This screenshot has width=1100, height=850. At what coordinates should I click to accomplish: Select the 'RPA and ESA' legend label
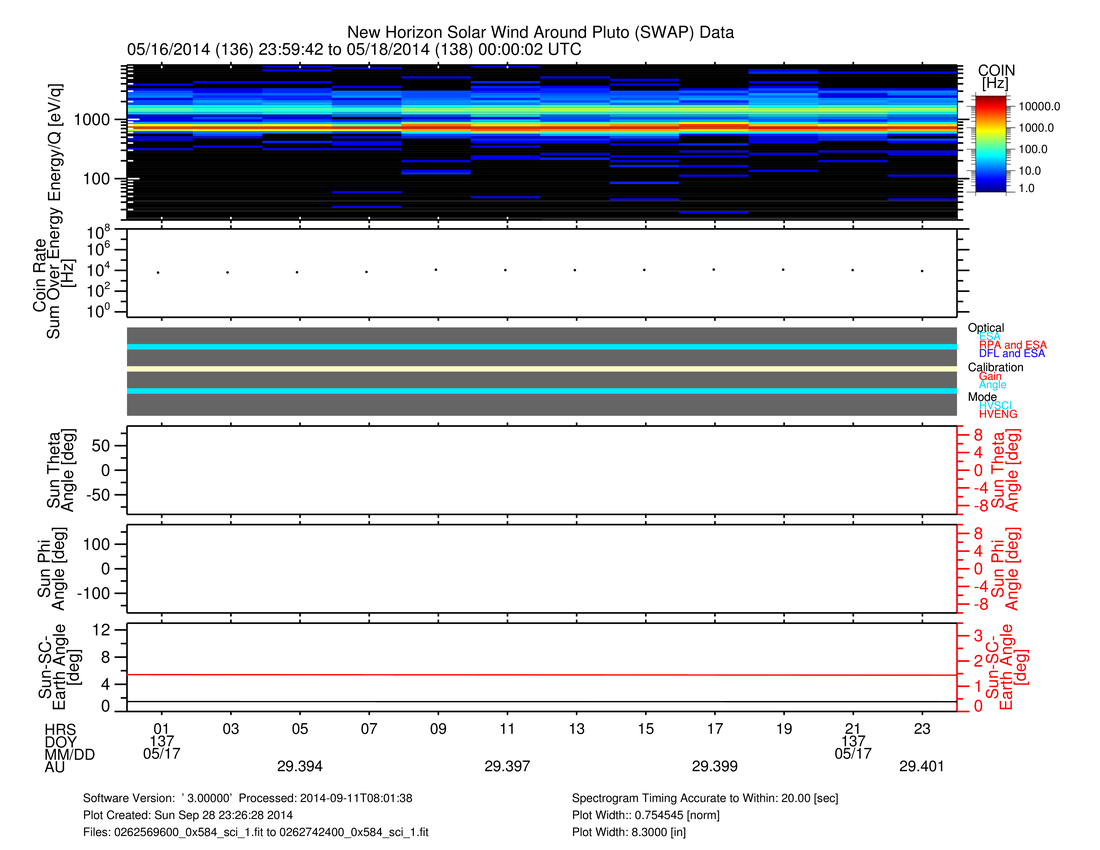click(x=1012, y=345)
